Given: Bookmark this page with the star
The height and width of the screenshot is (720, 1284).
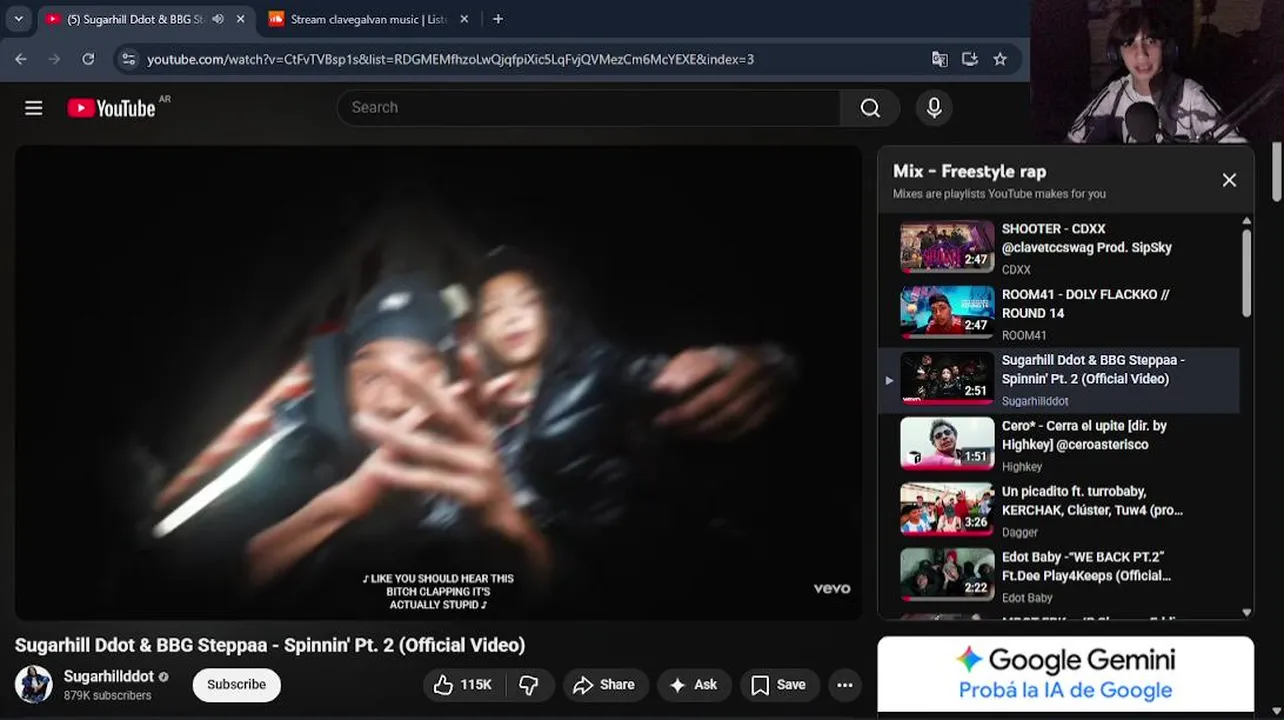Looking at the screenshot, I should click(1000, 59).
